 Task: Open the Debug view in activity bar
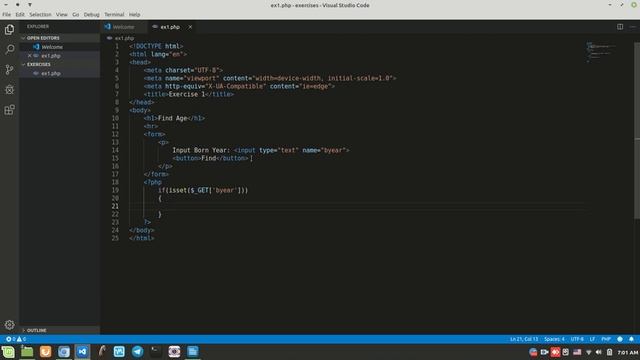[x=9, y=89]
